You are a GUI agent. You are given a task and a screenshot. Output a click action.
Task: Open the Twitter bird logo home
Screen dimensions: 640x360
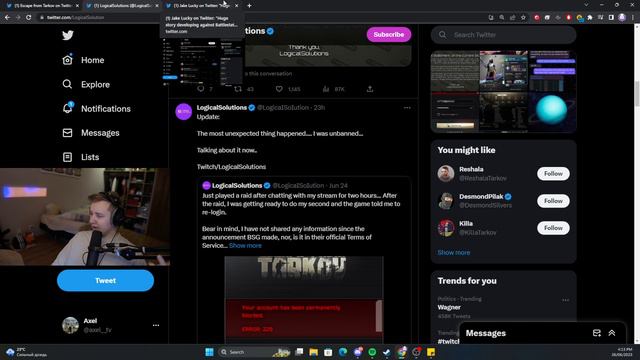(x=68, y=35)
